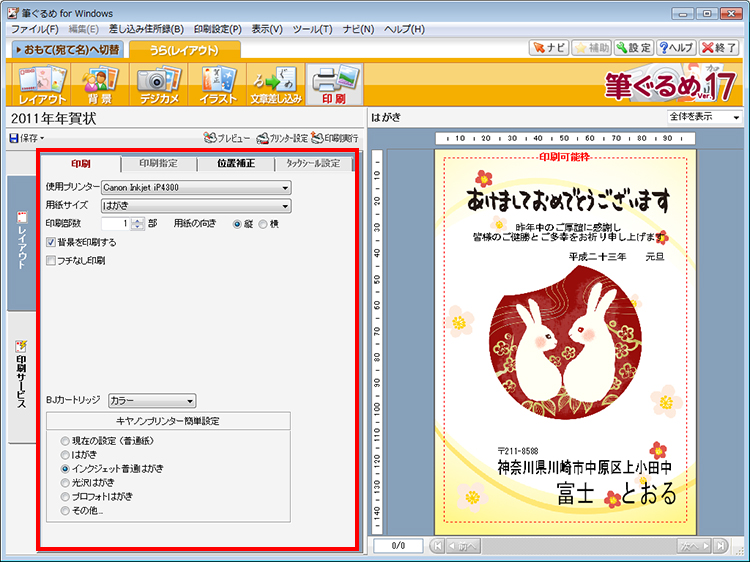Open the 用紙サイズ paper size dropdown
The height and width of the screenshot is (562, 750).
coord(196,206)
